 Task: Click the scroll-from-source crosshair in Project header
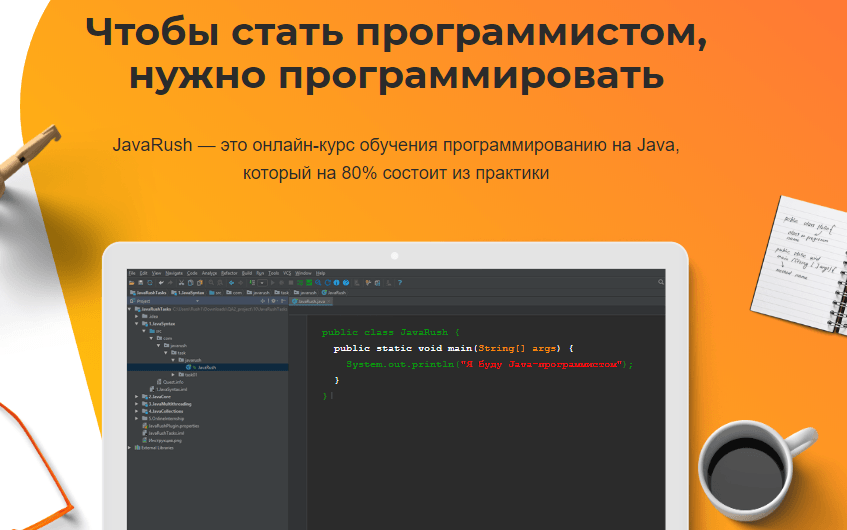(x=263, y=301)
